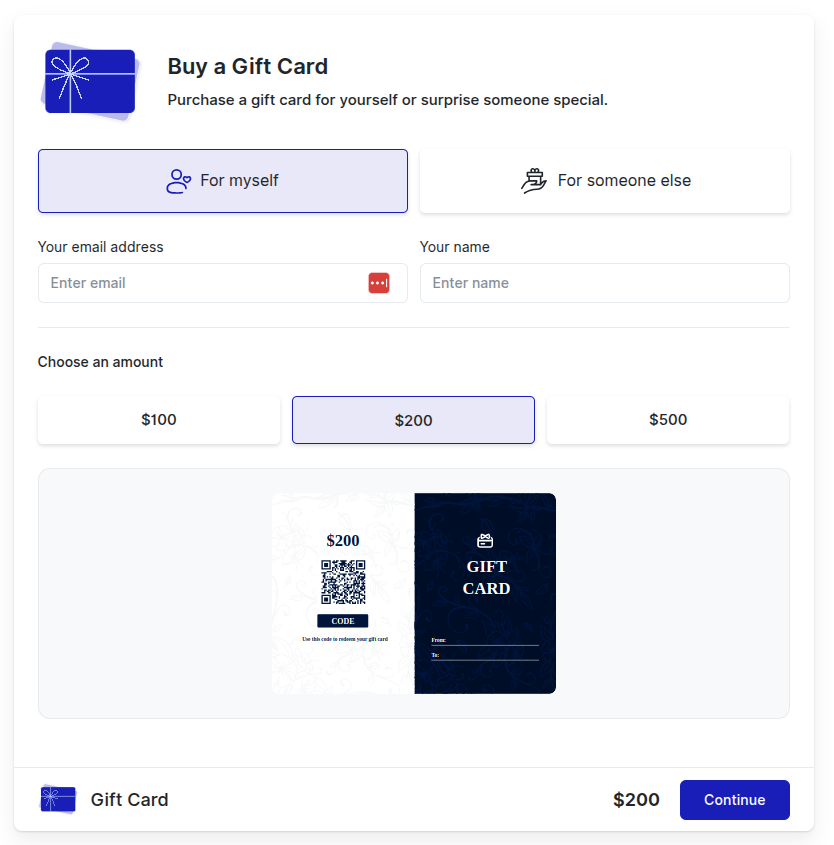The width and height of the screenshot is (834, 845).
Task: Click the $200 total price in footer
Action: point(636,800)
